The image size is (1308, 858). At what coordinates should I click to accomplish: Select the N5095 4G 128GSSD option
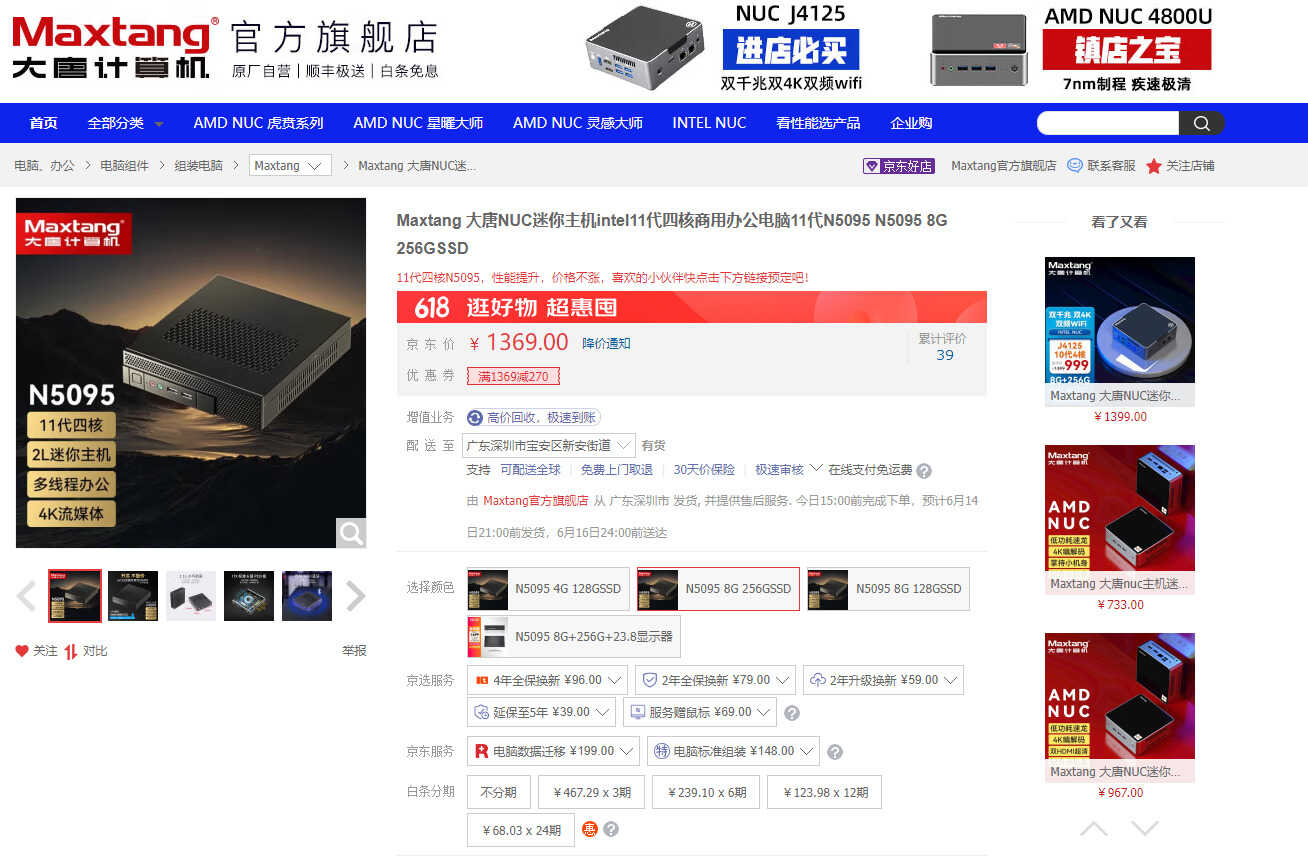548,589
